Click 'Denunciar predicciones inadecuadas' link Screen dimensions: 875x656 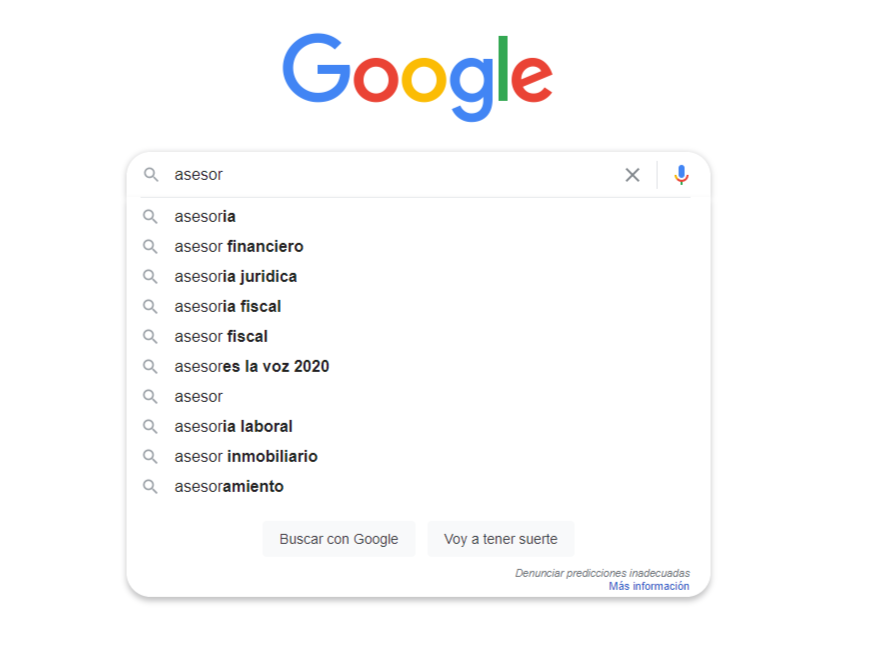pyautogui.click(x=602, y=573)
